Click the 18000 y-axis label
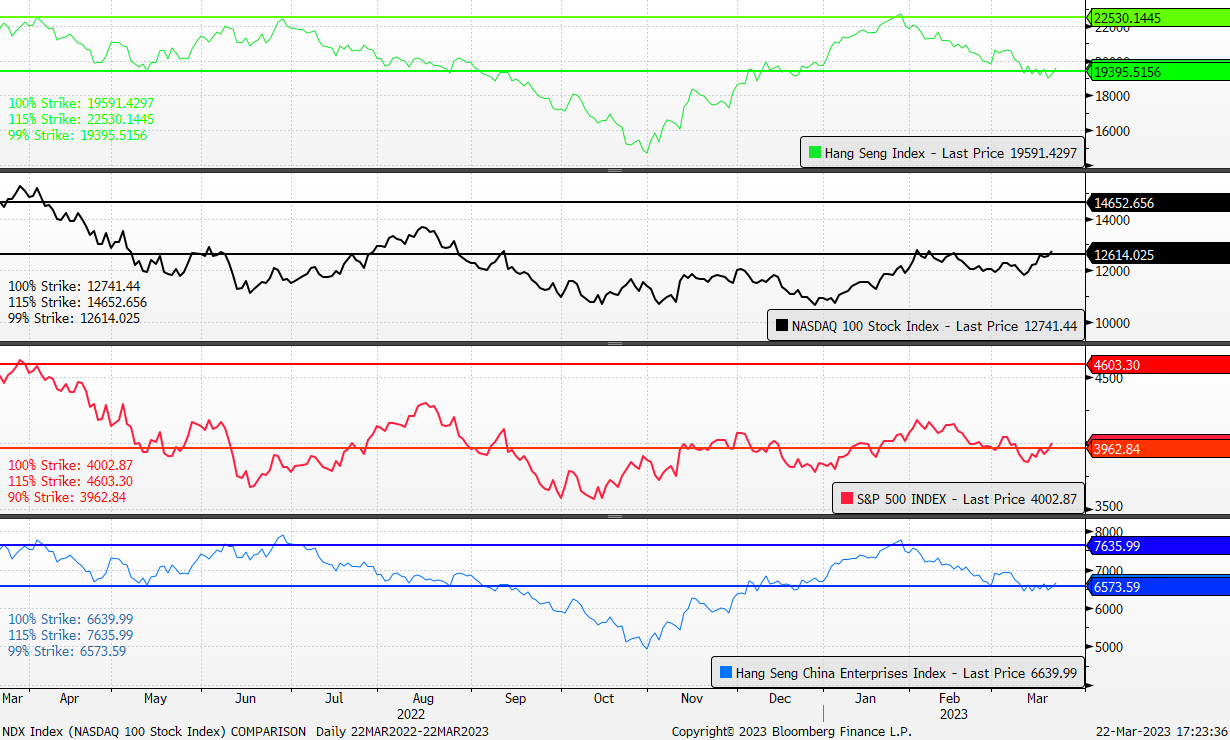This screenshot has width=1230, height=740. (1112, 96)
